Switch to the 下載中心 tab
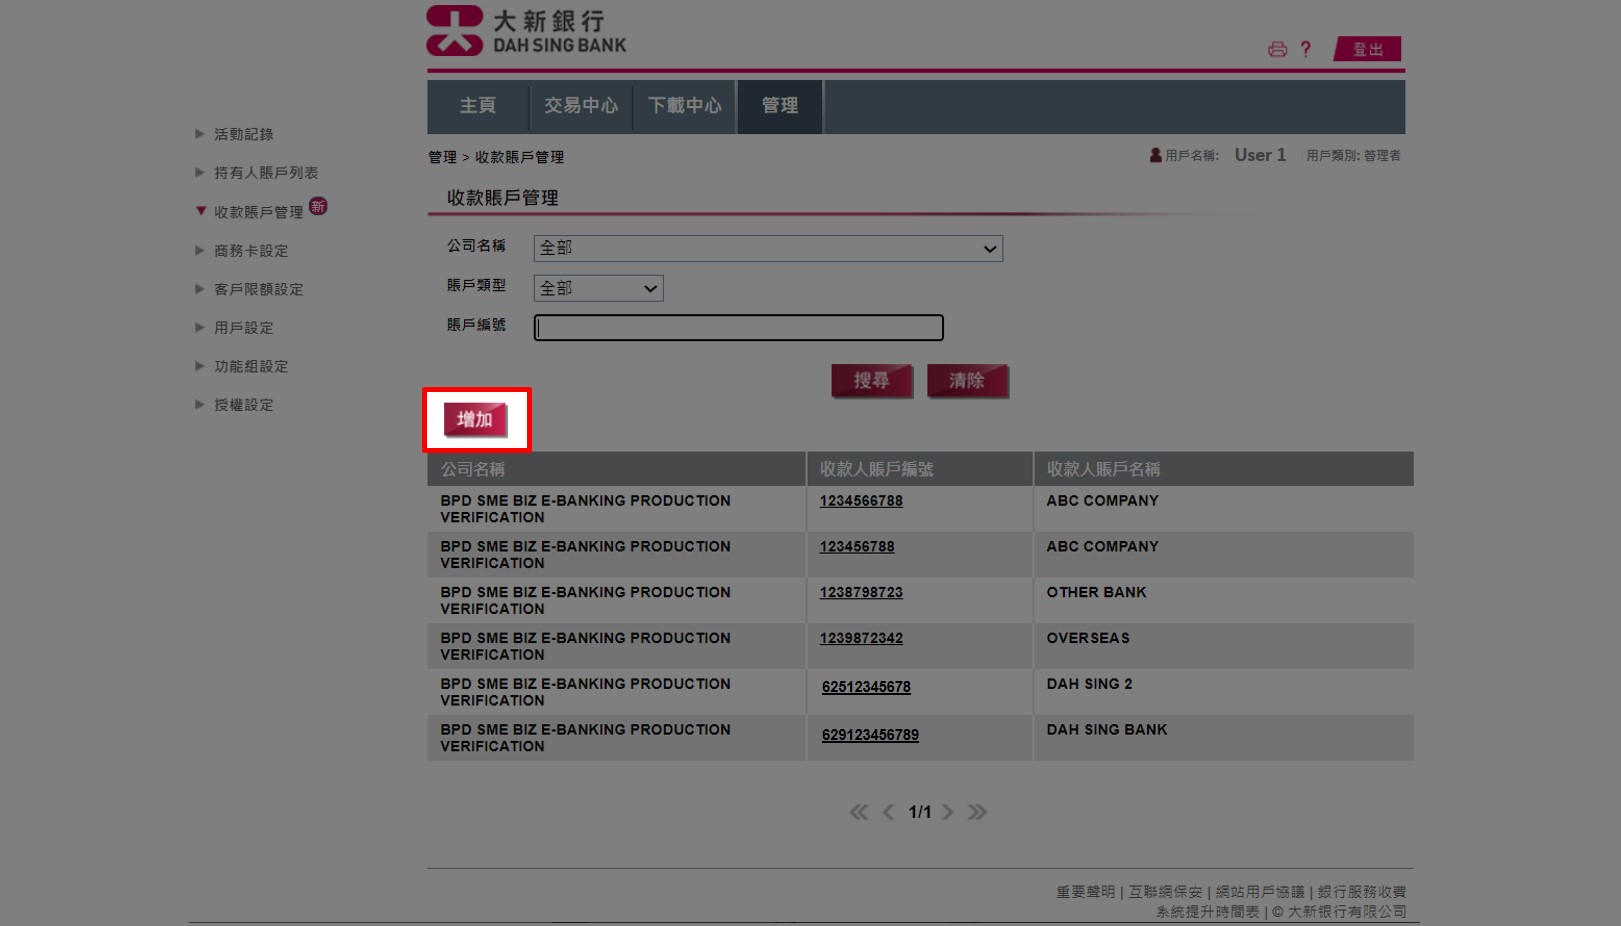The image size is (1621, 926). [685, 106]
